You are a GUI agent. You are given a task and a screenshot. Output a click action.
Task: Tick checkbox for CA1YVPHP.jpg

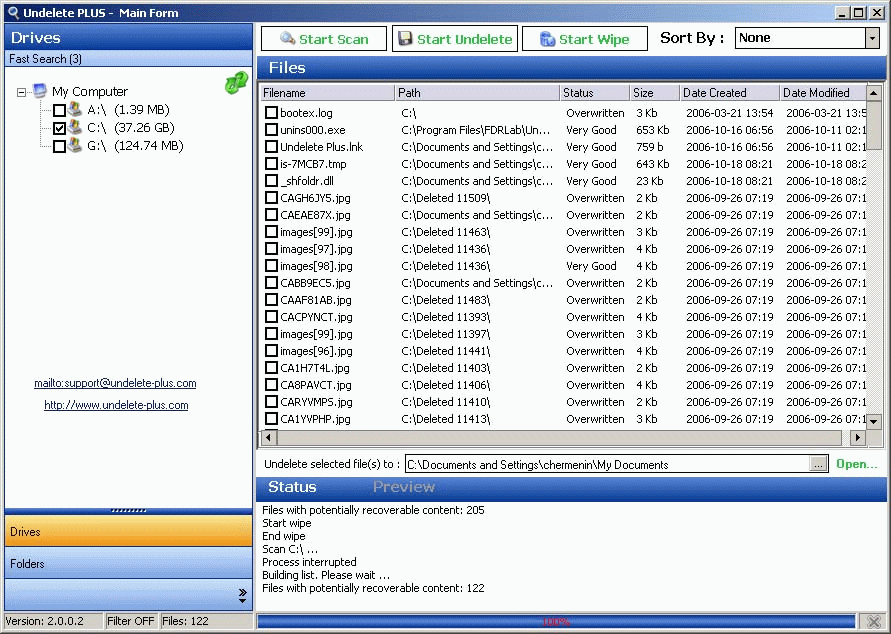click(272, 419)
